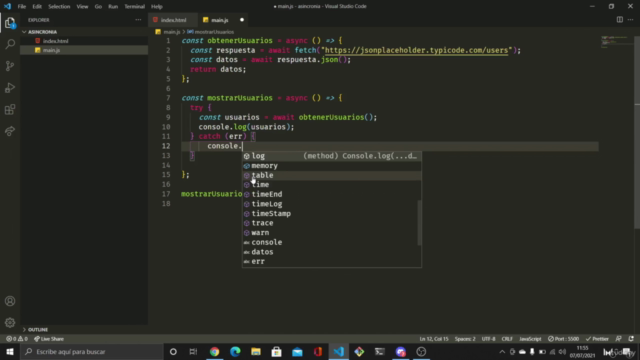Screen dimensions: 640x360
Task: Open Edge from taskbar
Action: (235, 351)
